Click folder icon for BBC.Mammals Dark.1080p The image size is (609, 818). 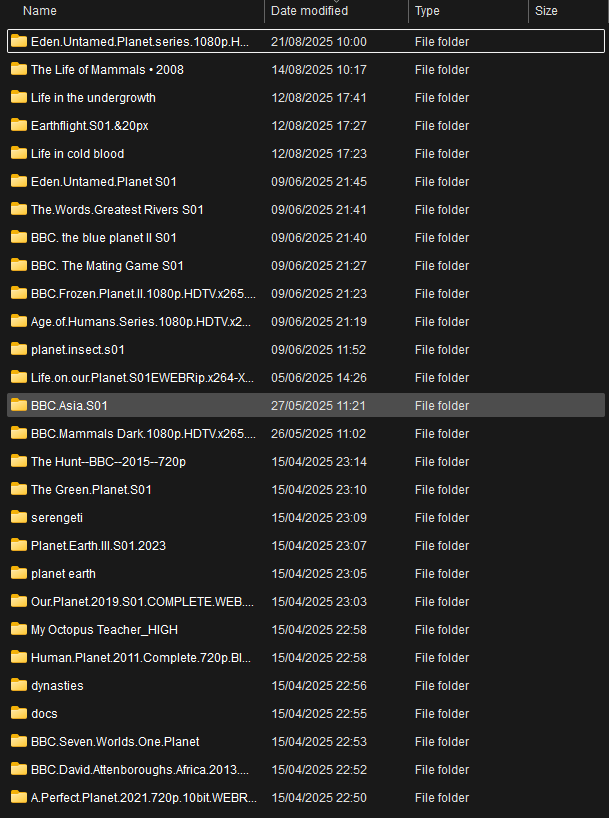19,434
